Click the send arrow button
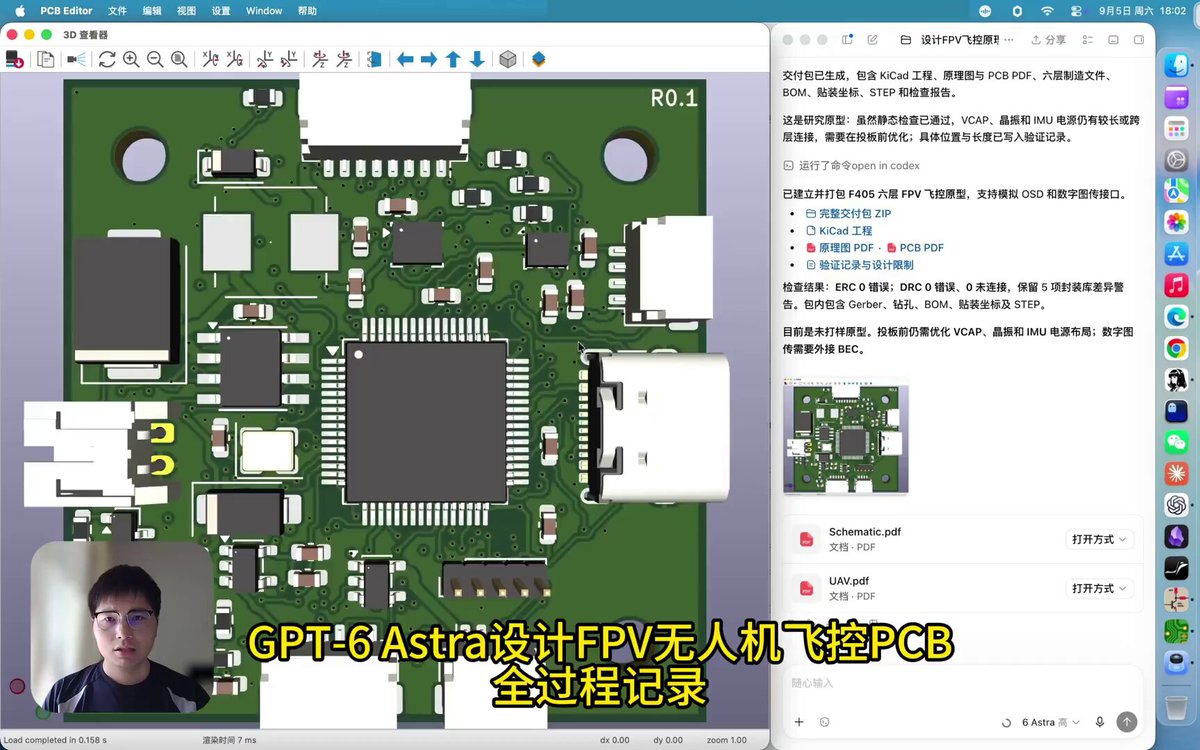The height and width of the screenshot is (750, 1200). 1127,722
